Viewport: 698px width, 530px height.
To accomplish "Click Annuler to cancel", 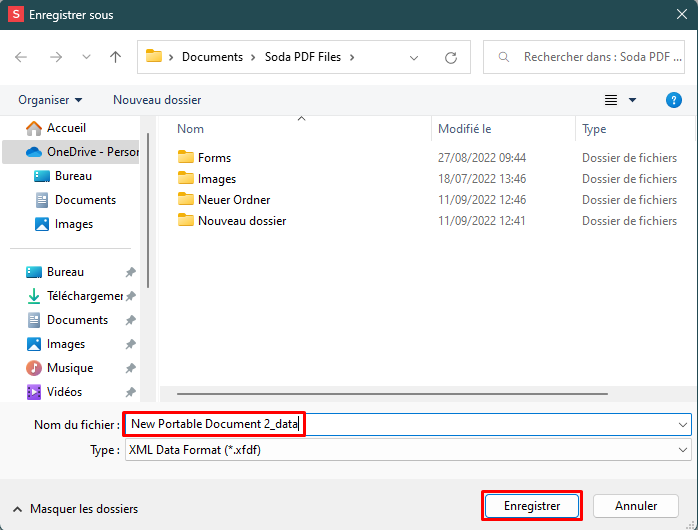I will coord(636,506).
